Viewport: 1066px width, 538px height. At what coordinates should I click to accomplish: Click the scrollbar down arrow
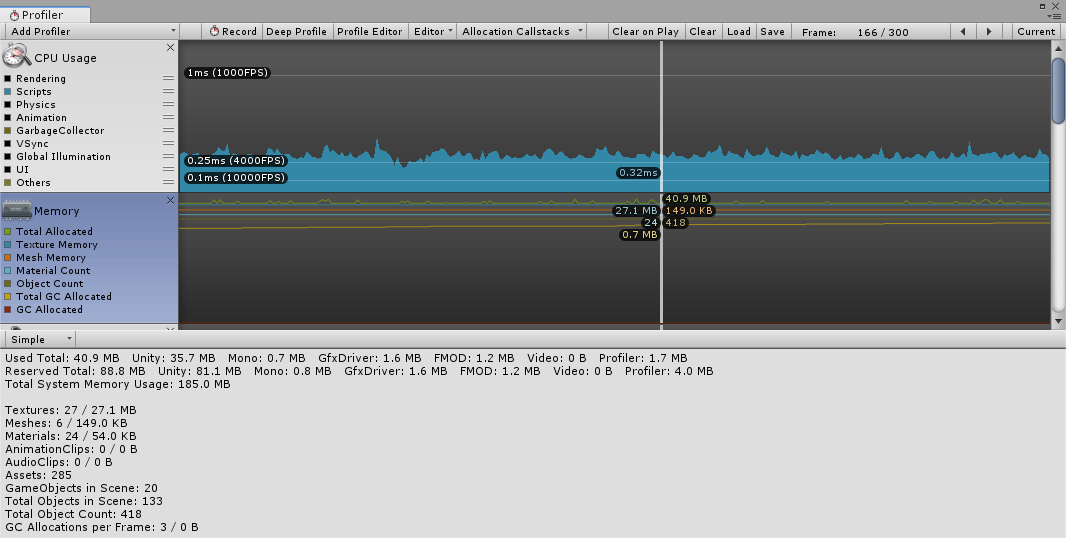[1058, 321]
